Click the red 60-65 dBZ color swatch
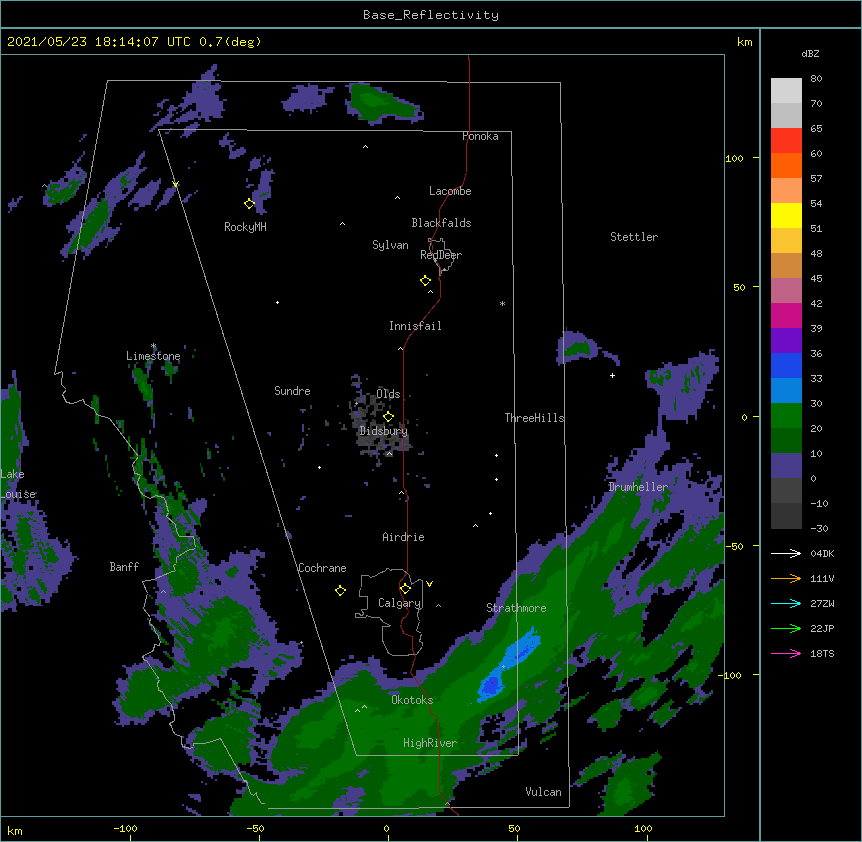Viewport: 862px width, 842px height. coord(786,141)
